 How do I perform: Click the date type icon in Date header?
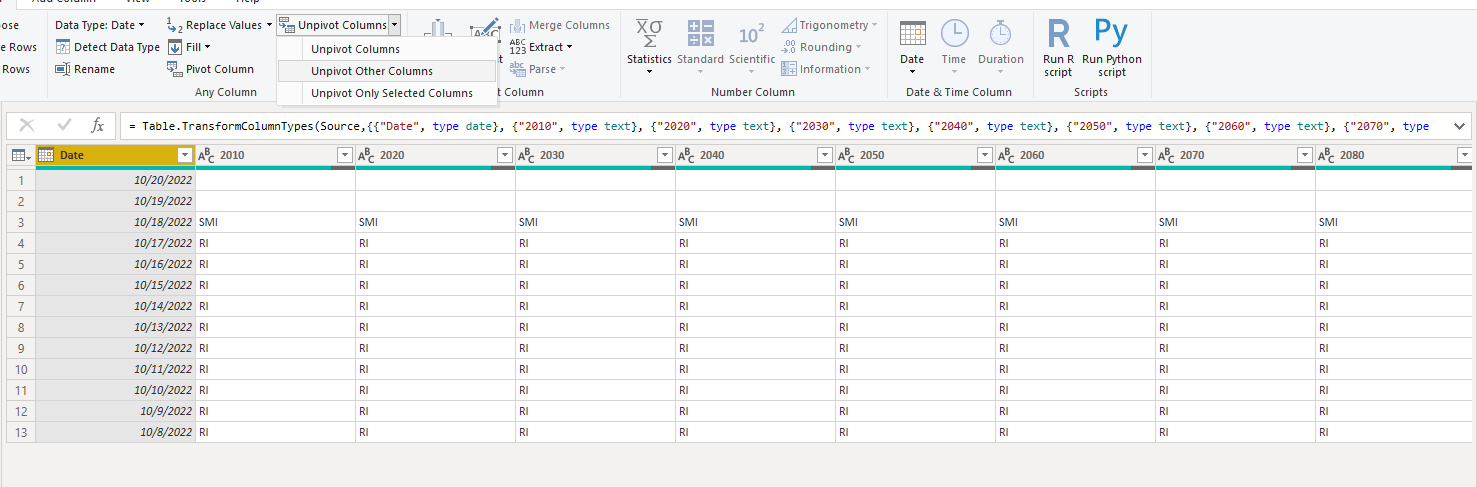[45, 155]
